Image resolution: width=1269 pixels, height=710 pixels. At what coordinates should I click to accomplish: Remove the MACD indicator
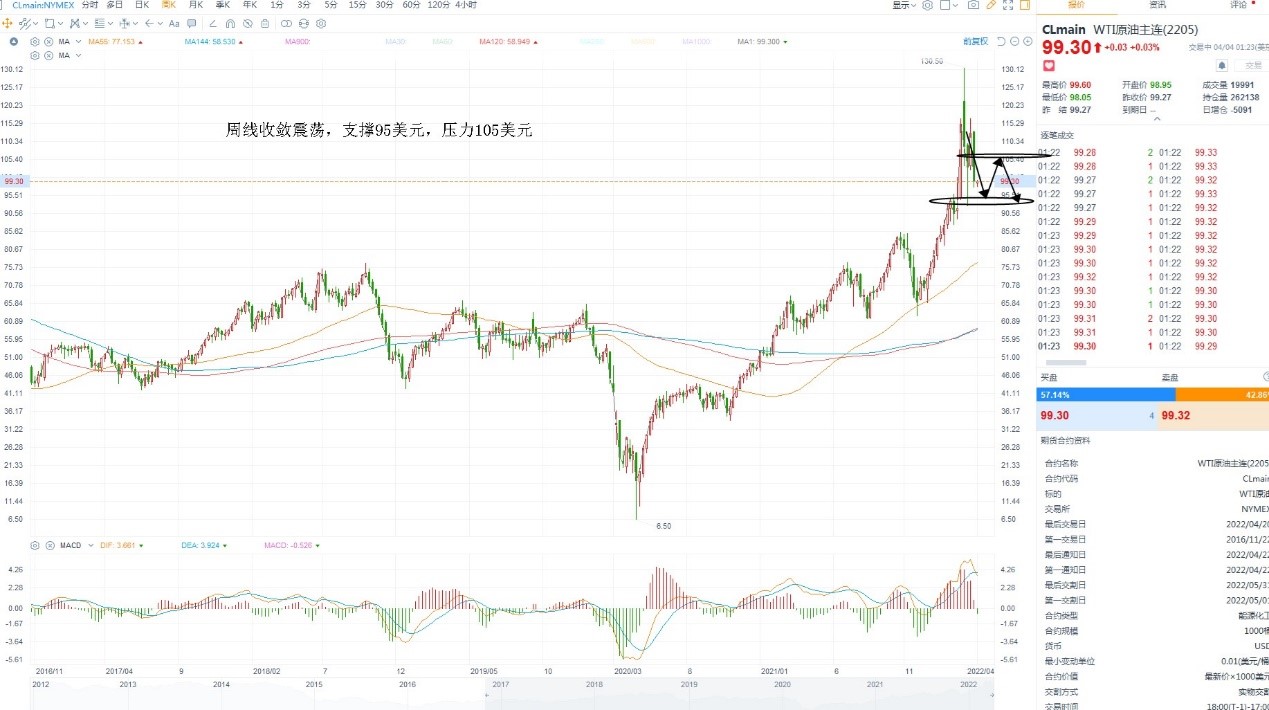(48, 545)
